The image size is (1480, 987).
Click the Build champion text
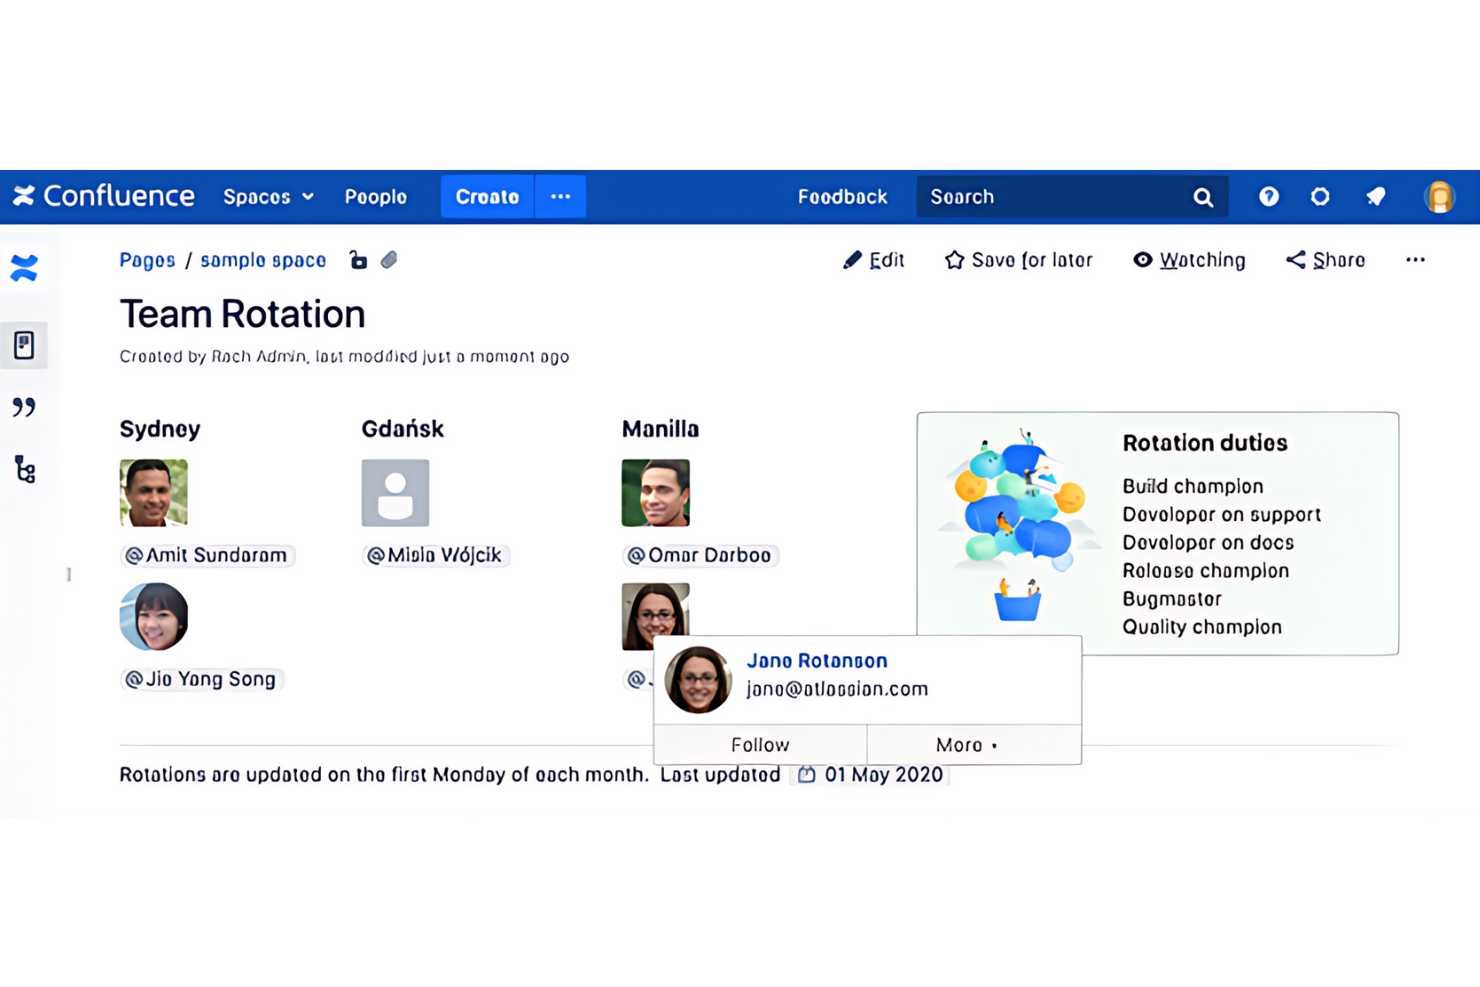pos(1192,486)
